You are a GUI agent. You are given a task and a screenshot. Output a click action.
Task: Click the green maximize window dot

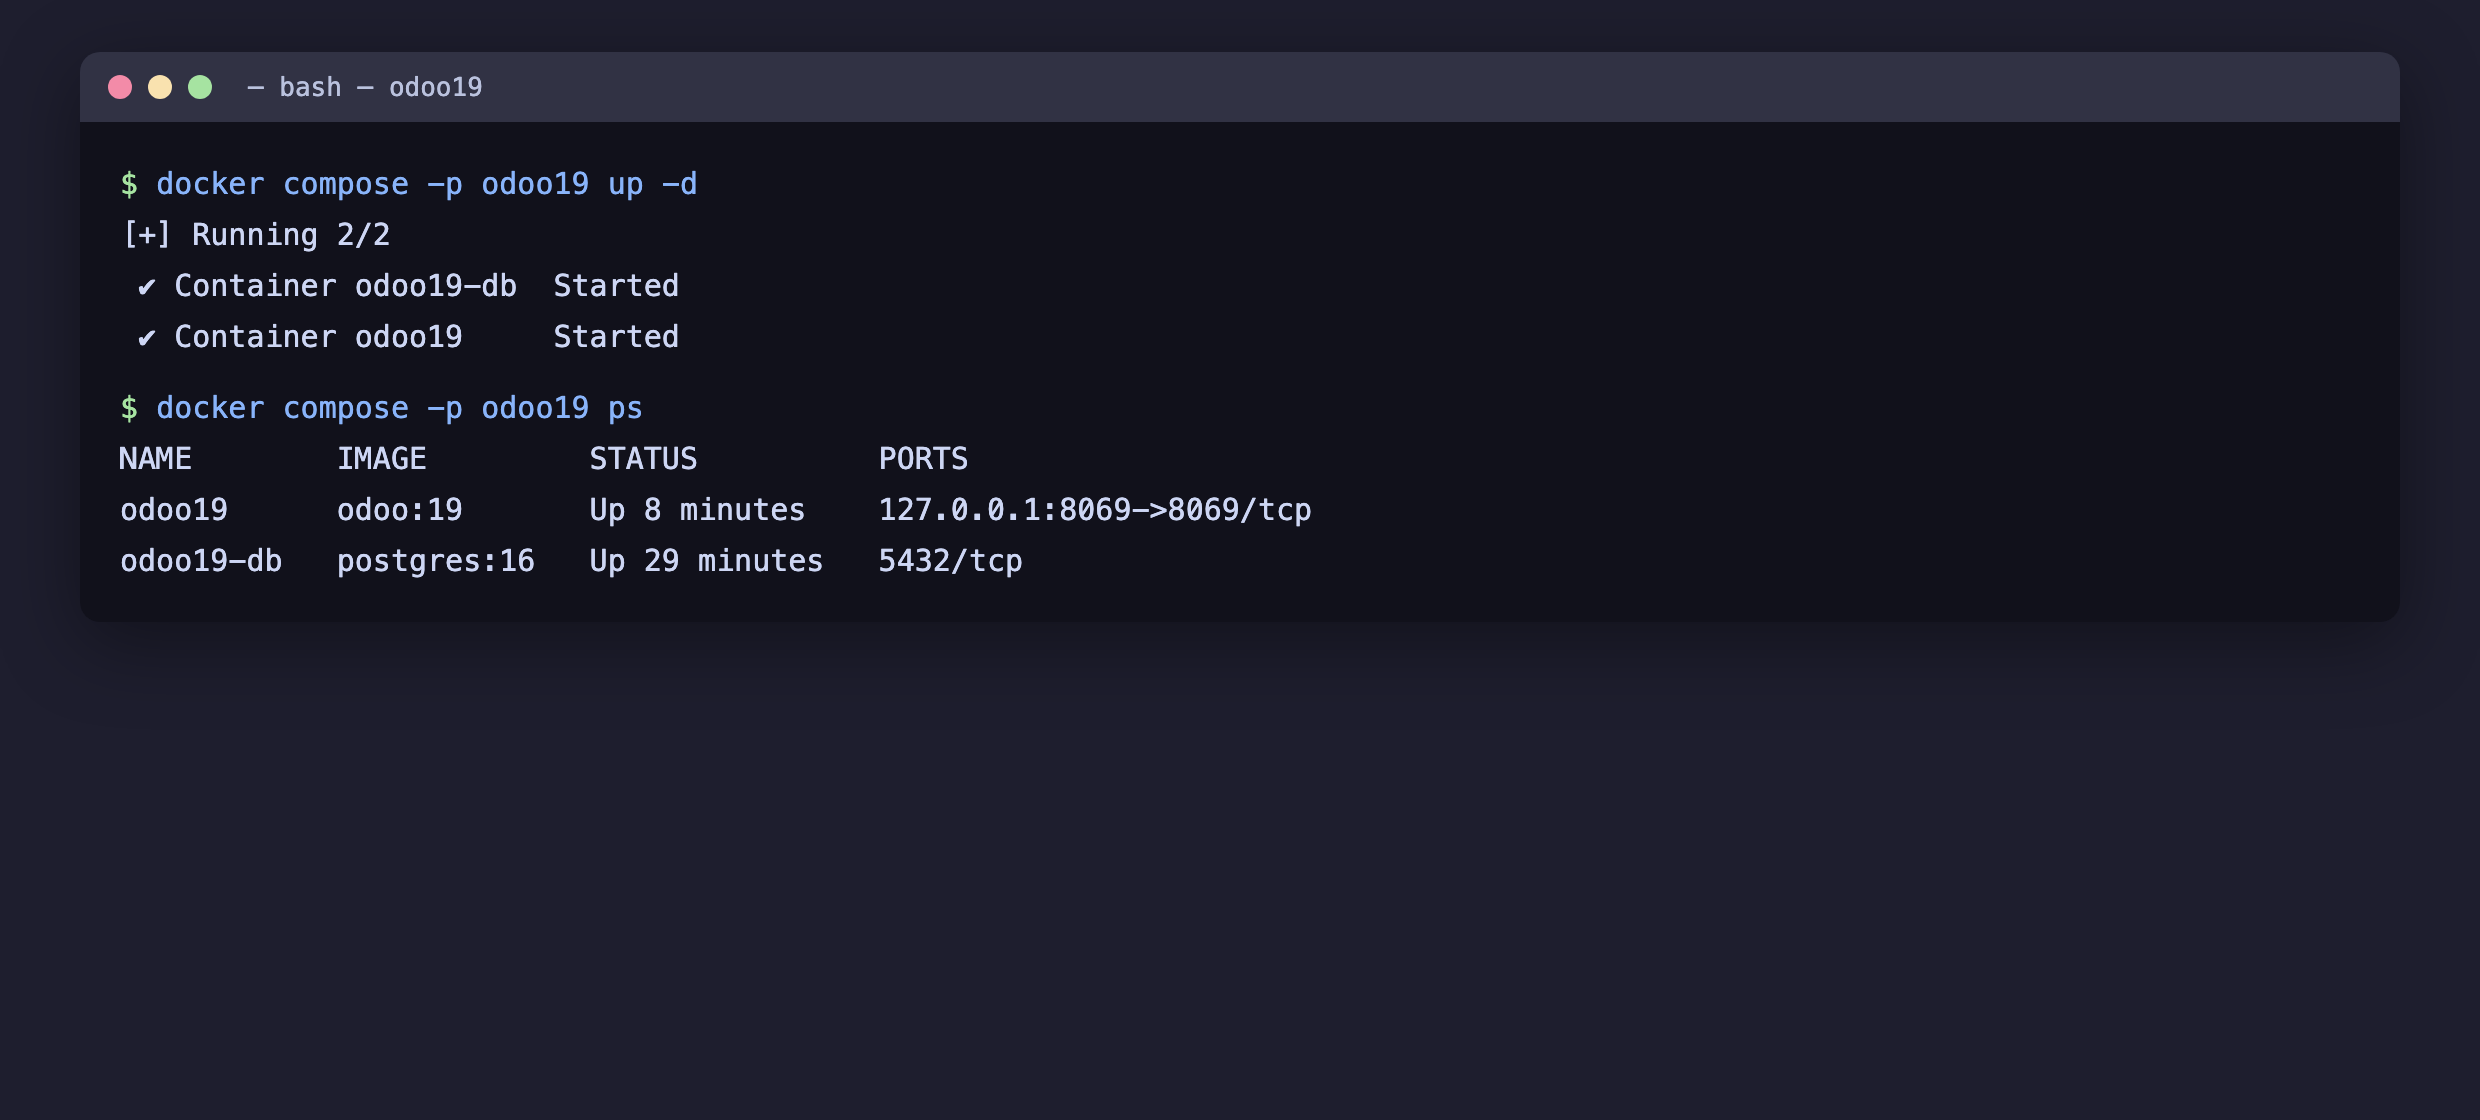(x=200, y=87)
